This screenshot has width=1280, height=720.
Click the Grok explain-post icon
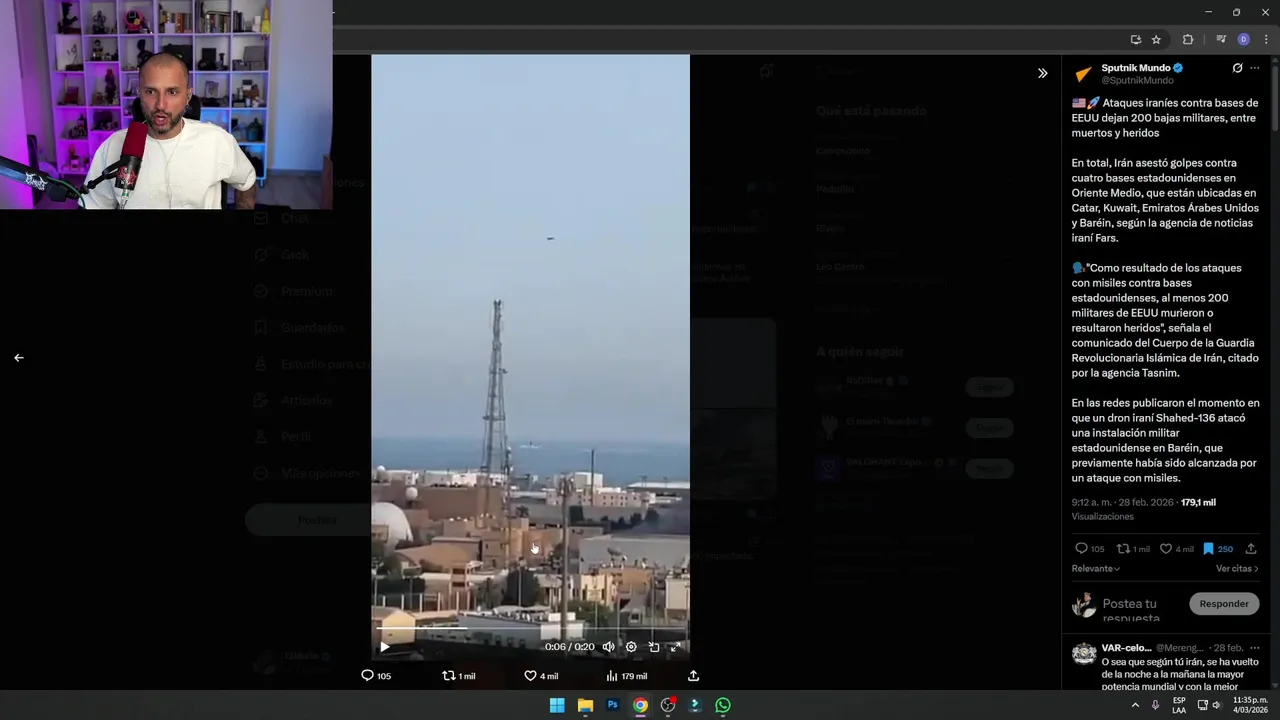(x=1237, y=68)
